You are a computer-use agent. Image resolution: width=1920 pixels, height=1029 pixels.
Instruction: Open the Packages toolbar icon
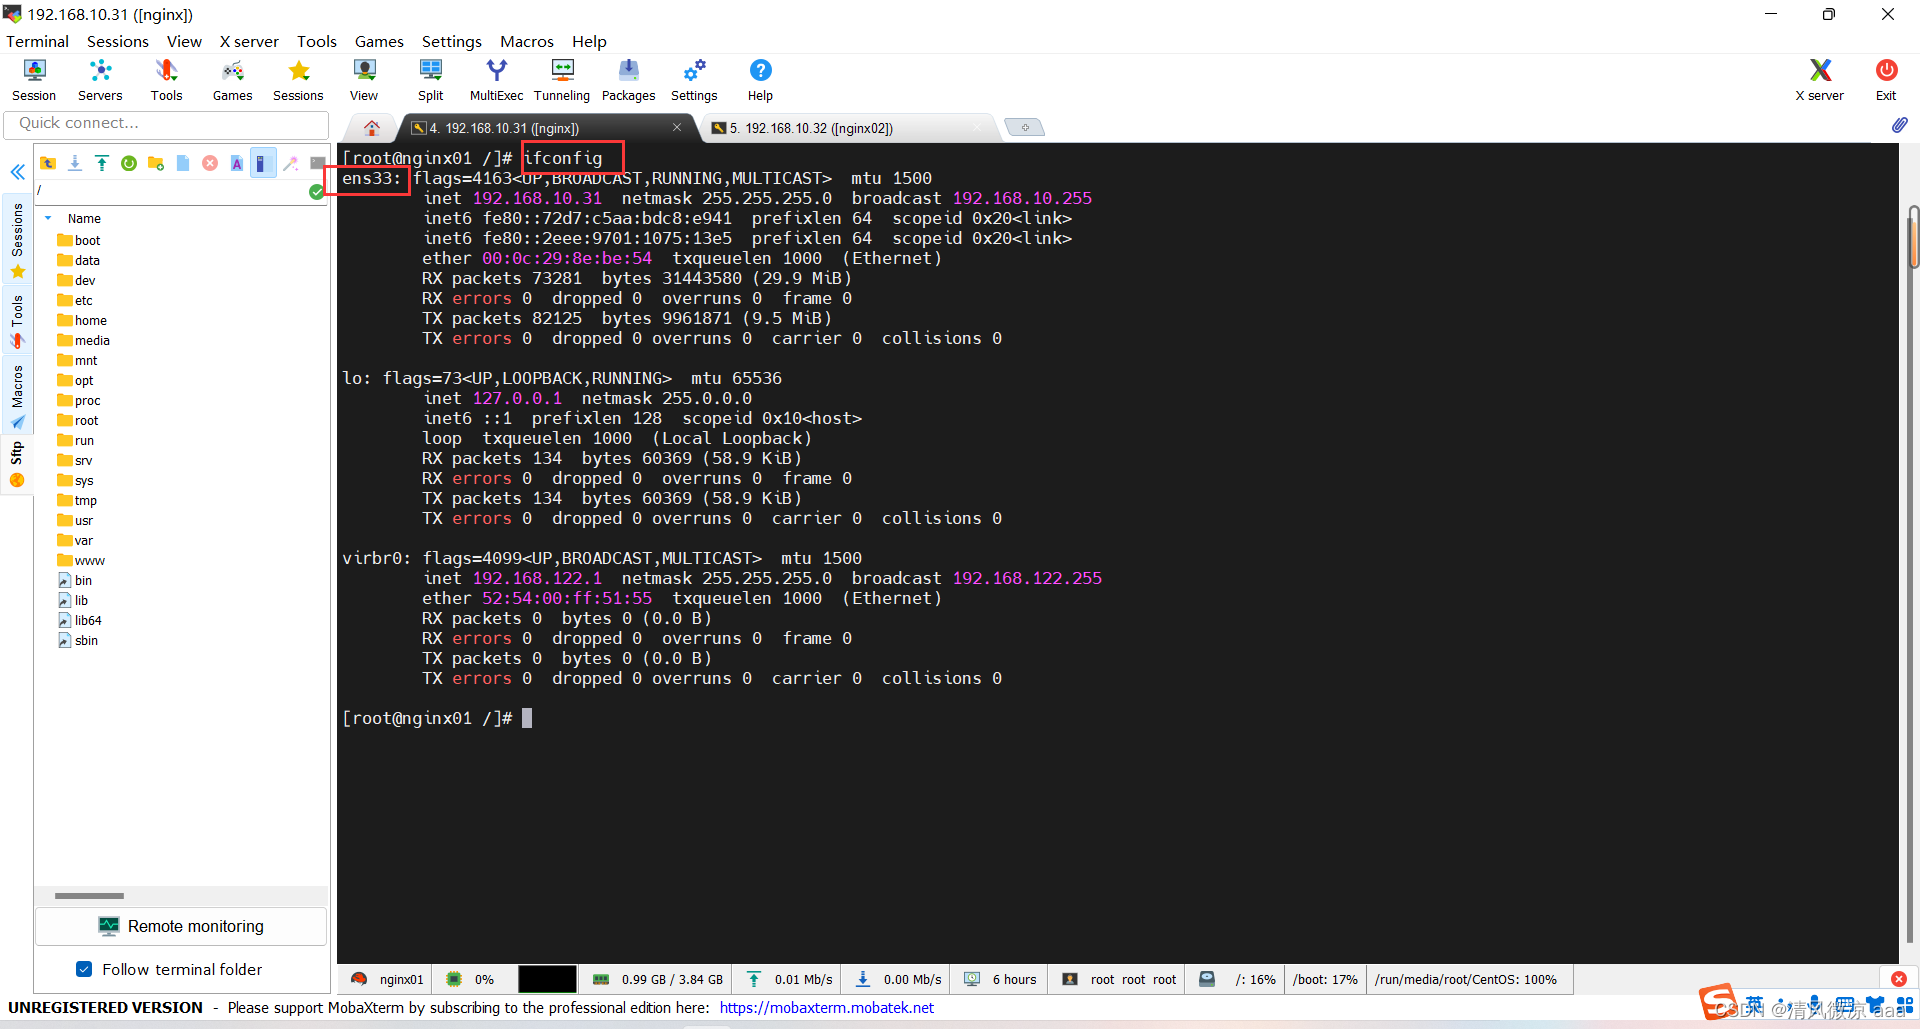point(628,80)
